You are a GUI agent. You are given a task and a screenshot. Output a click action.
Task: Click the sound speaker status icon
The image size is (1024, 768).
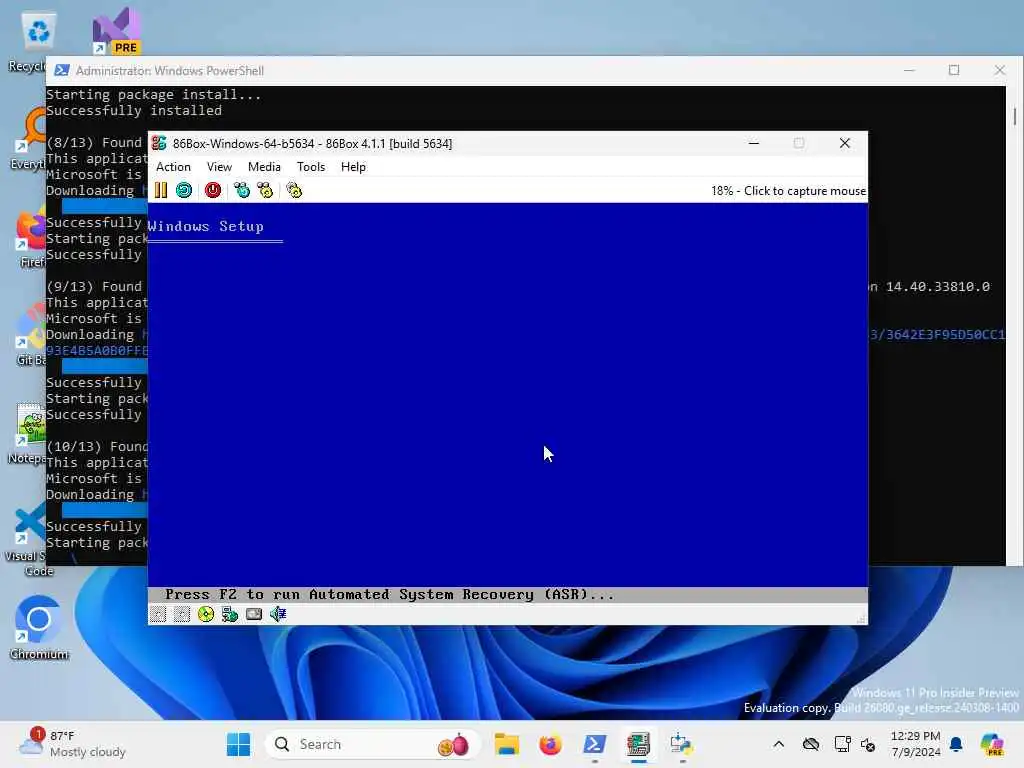[278, 614]
